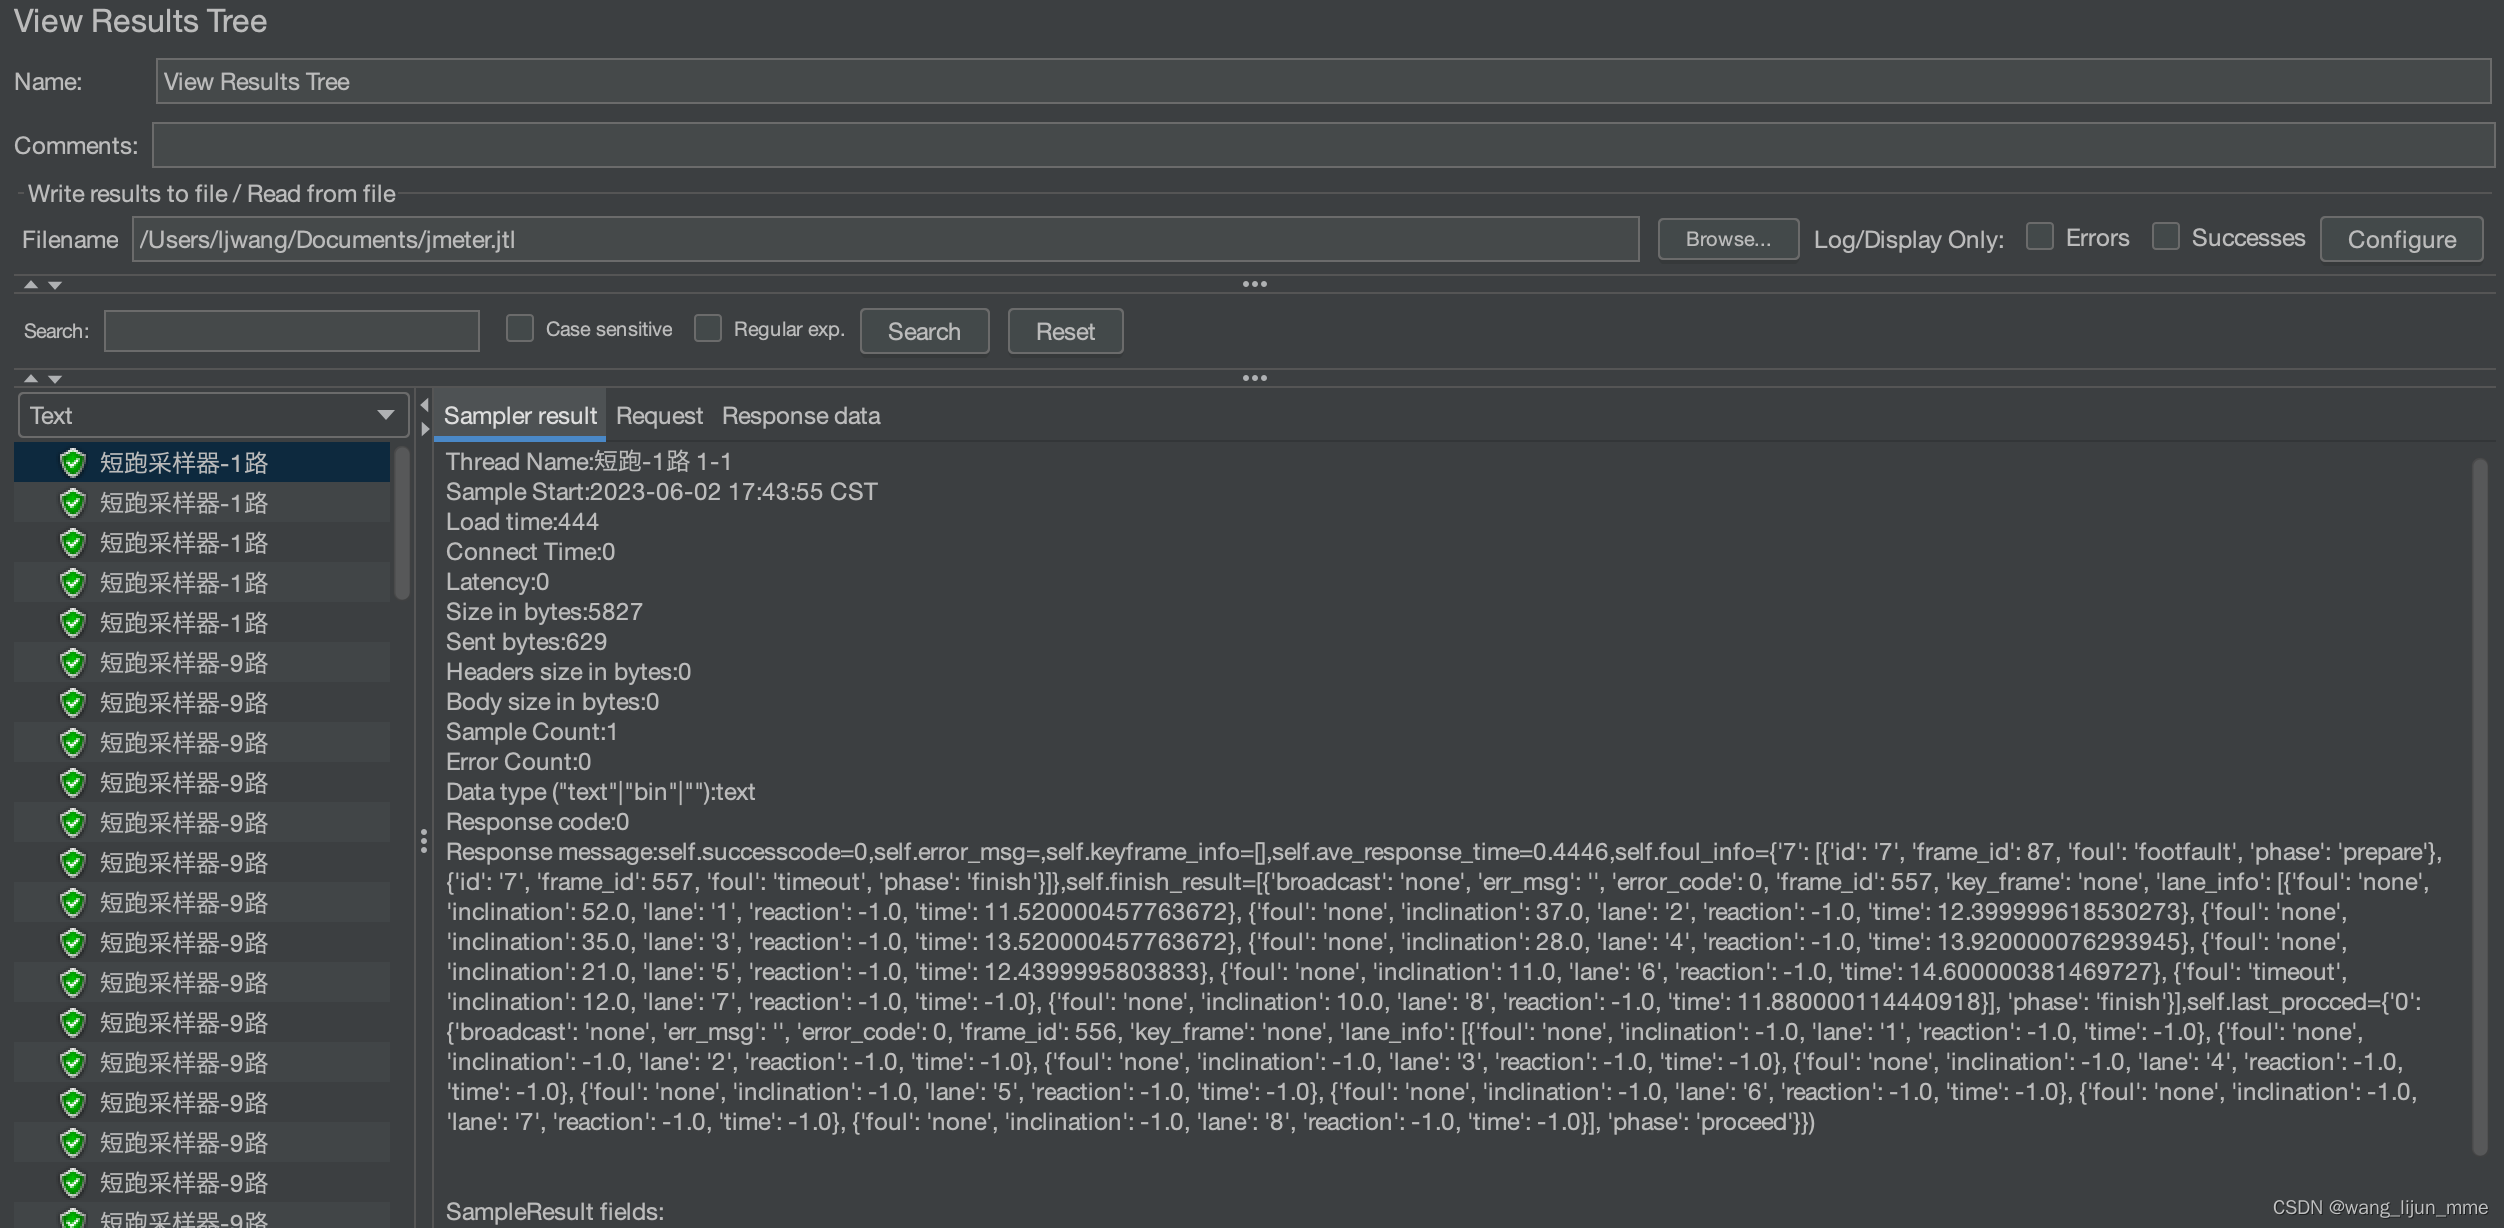The image size is (2504, 1228).
Task: Enable Case sensitive search
Action: [519, 328]
